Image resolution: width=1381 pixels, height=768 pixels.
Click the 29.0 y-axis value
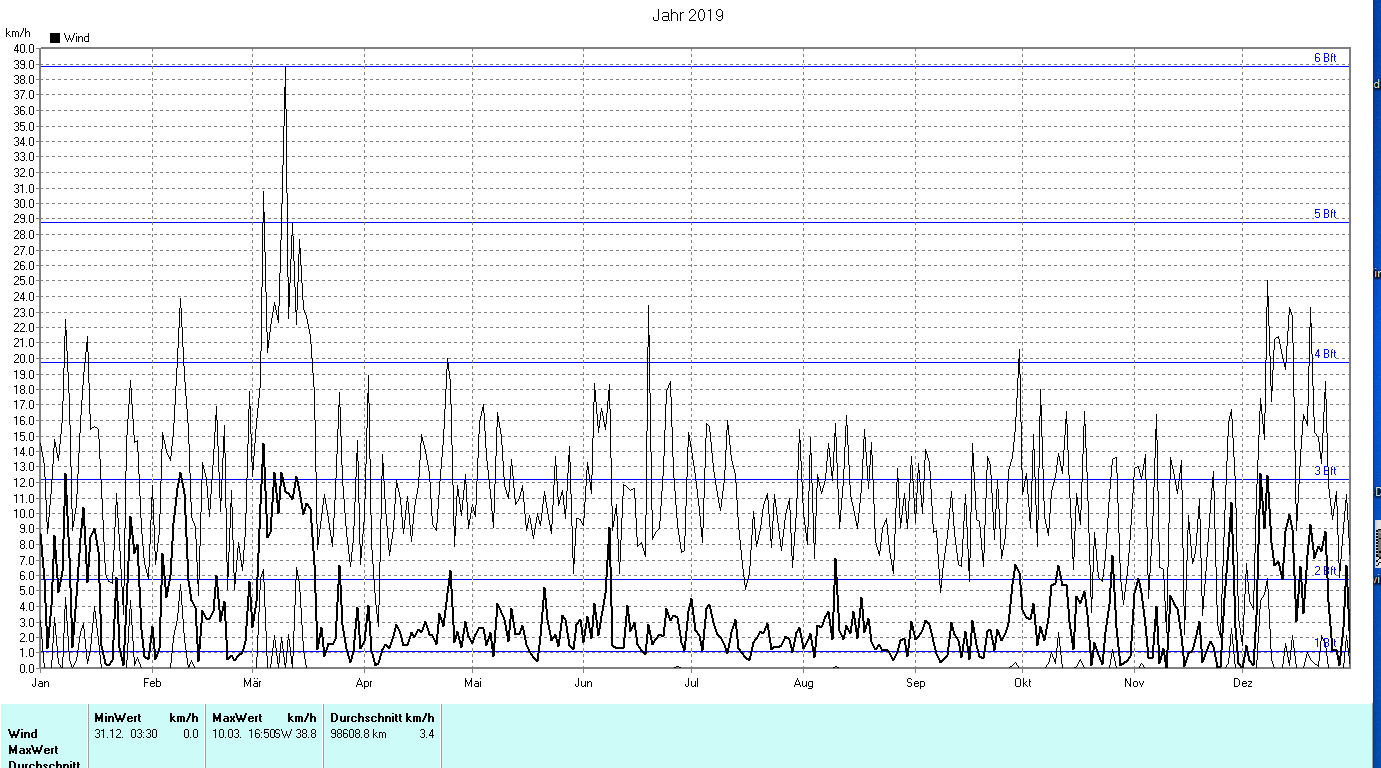click(x=23, y=219)
